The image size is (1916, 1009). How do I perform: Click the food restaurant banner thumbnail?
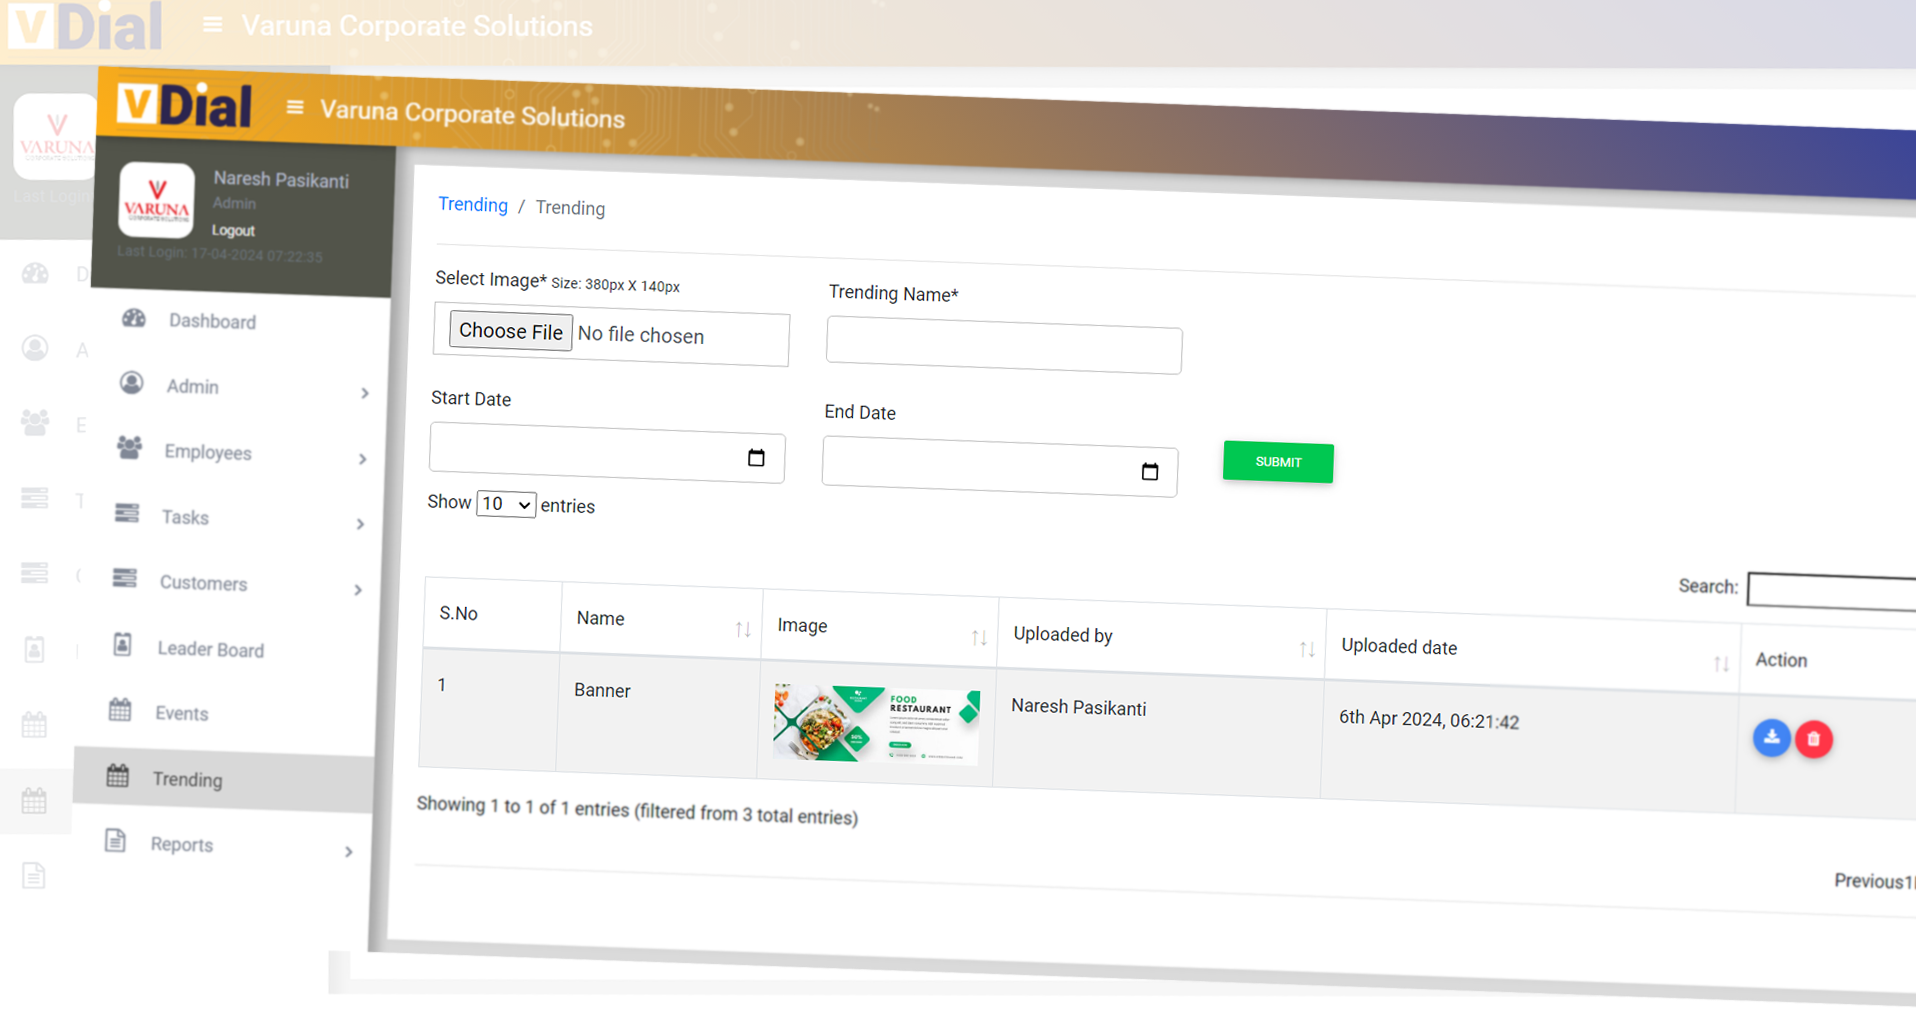pos(877,724)
